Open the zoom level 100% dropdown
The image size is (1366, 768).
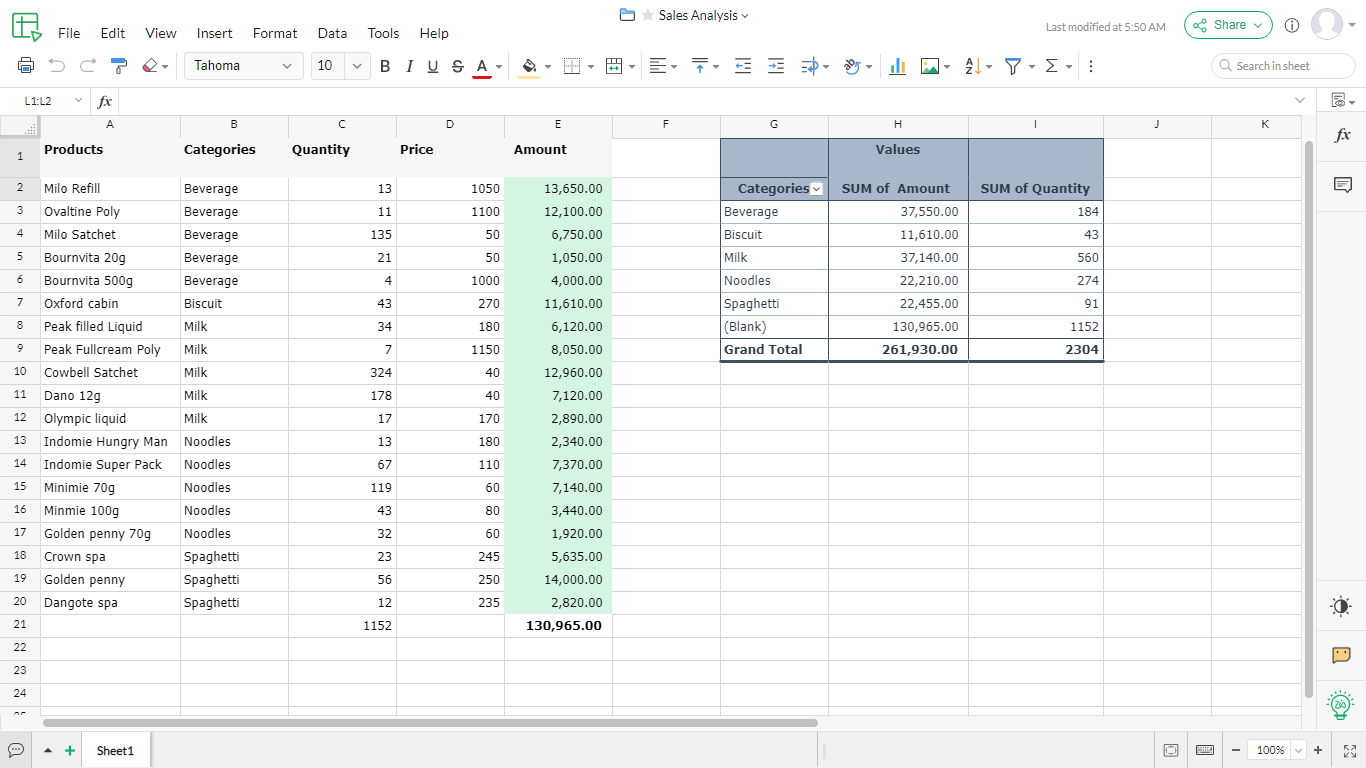1299,750
